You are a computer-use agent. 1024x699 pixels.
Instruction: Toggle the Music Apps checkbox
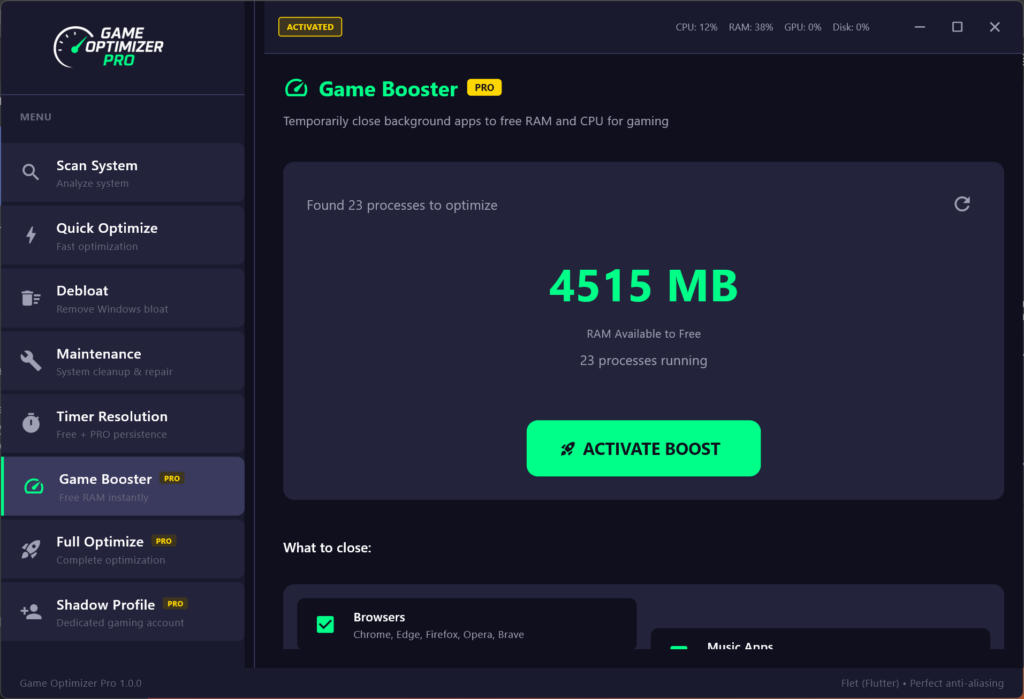pos(679,647)
